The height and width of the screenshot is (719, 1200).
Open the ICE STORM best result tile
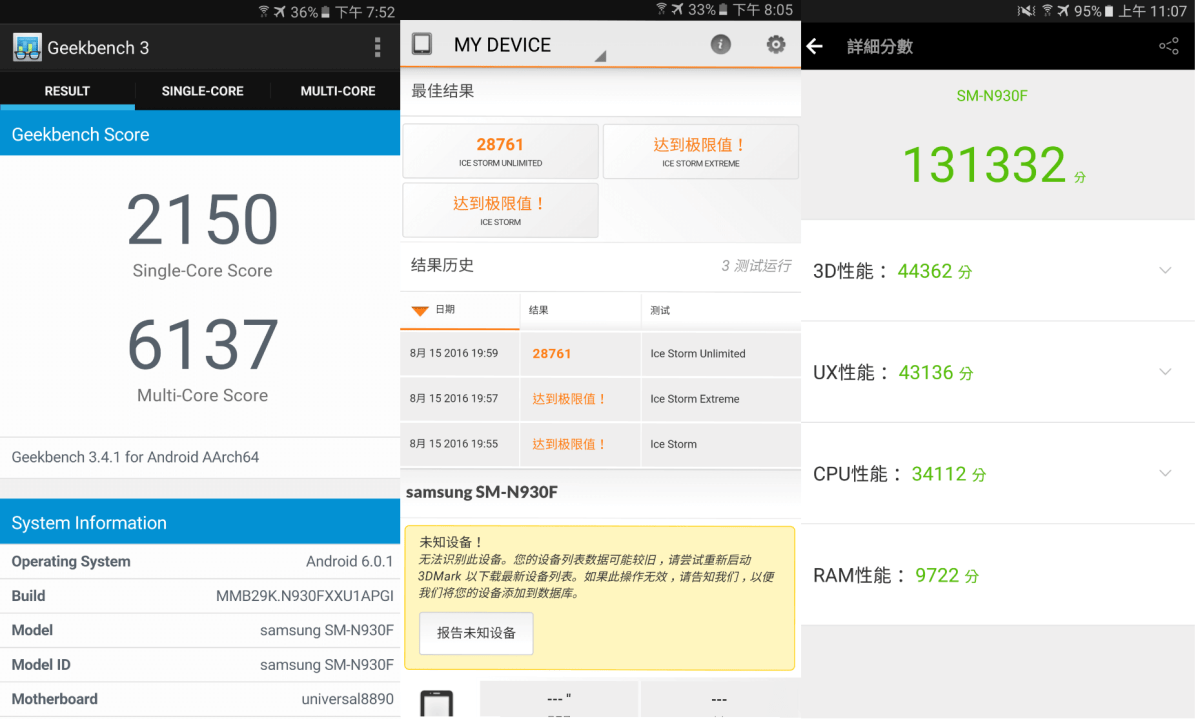pos(501,210)
